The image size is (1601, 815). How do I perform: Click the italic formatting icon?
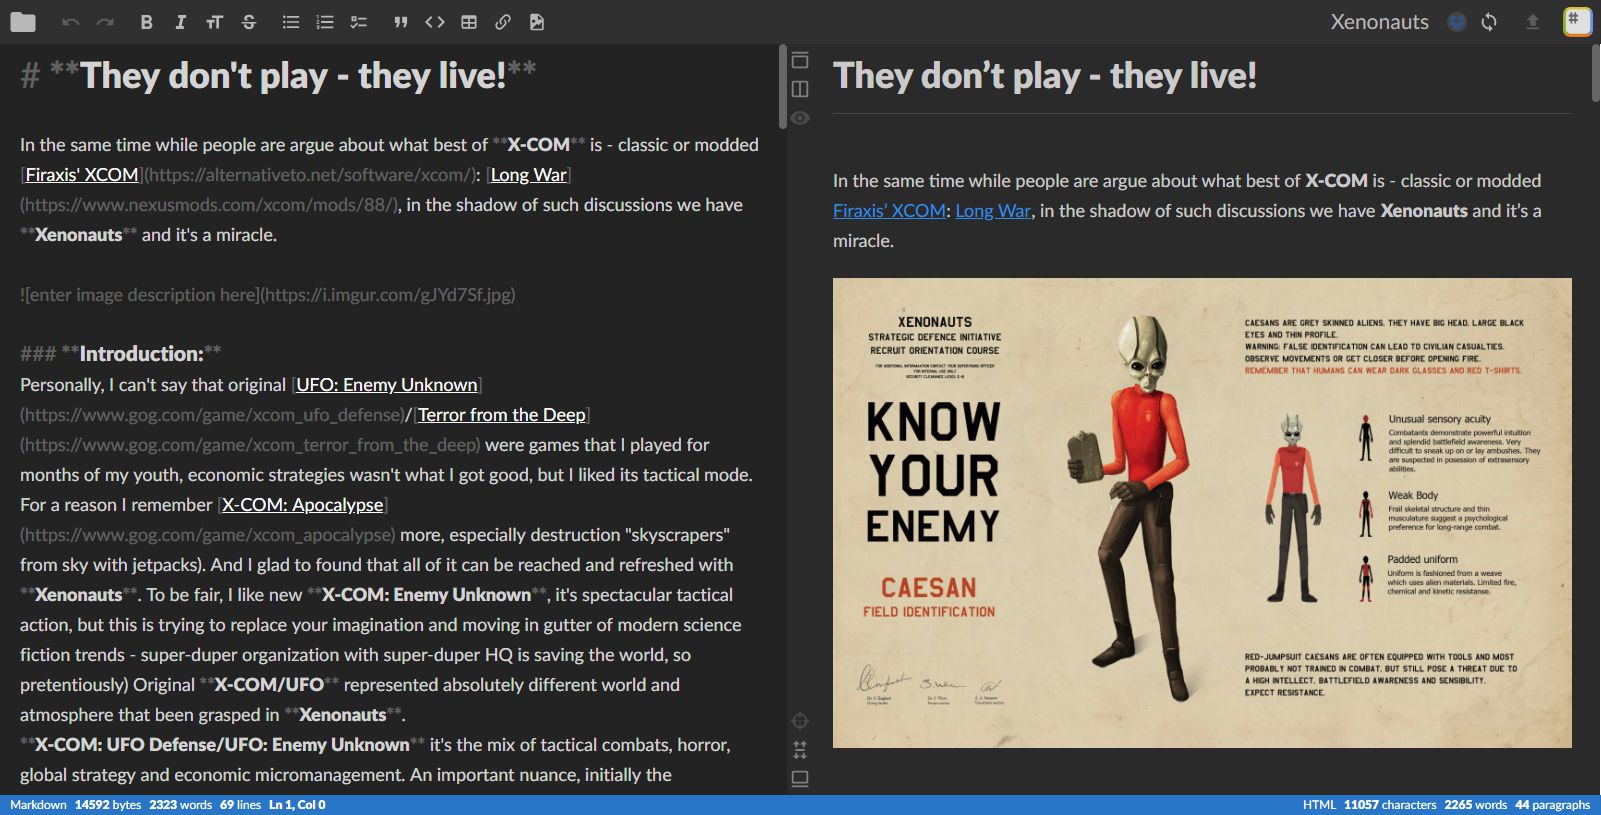coord(180,22)
